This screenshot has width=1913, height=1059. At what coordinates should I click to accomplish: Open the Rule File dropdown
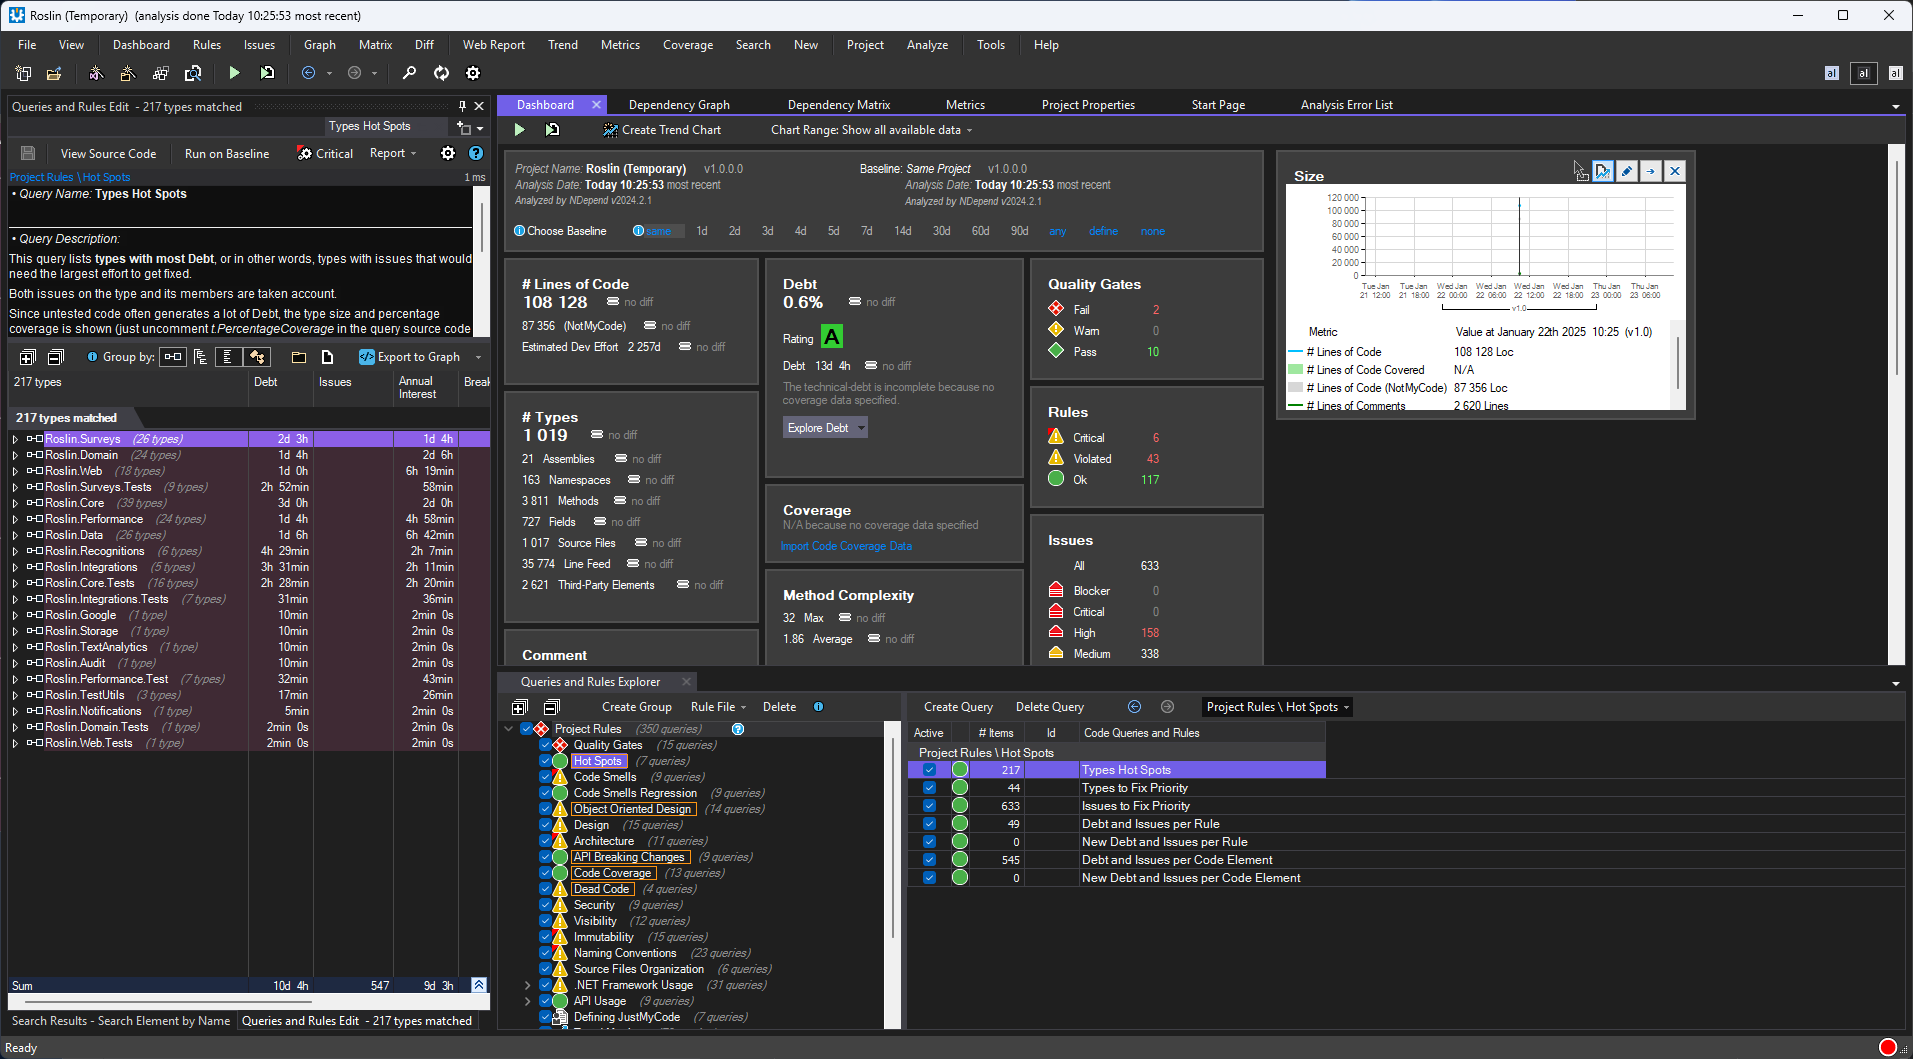click(x=715, y=707)
